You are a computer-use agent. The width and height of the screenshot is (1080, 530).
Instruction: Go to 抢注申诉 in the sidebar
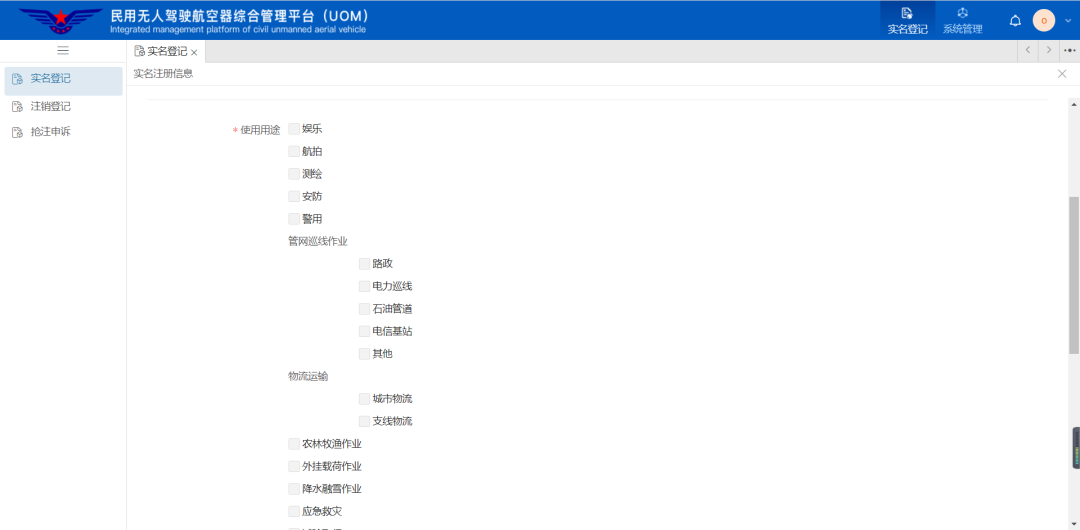click(x=50, y=132)
